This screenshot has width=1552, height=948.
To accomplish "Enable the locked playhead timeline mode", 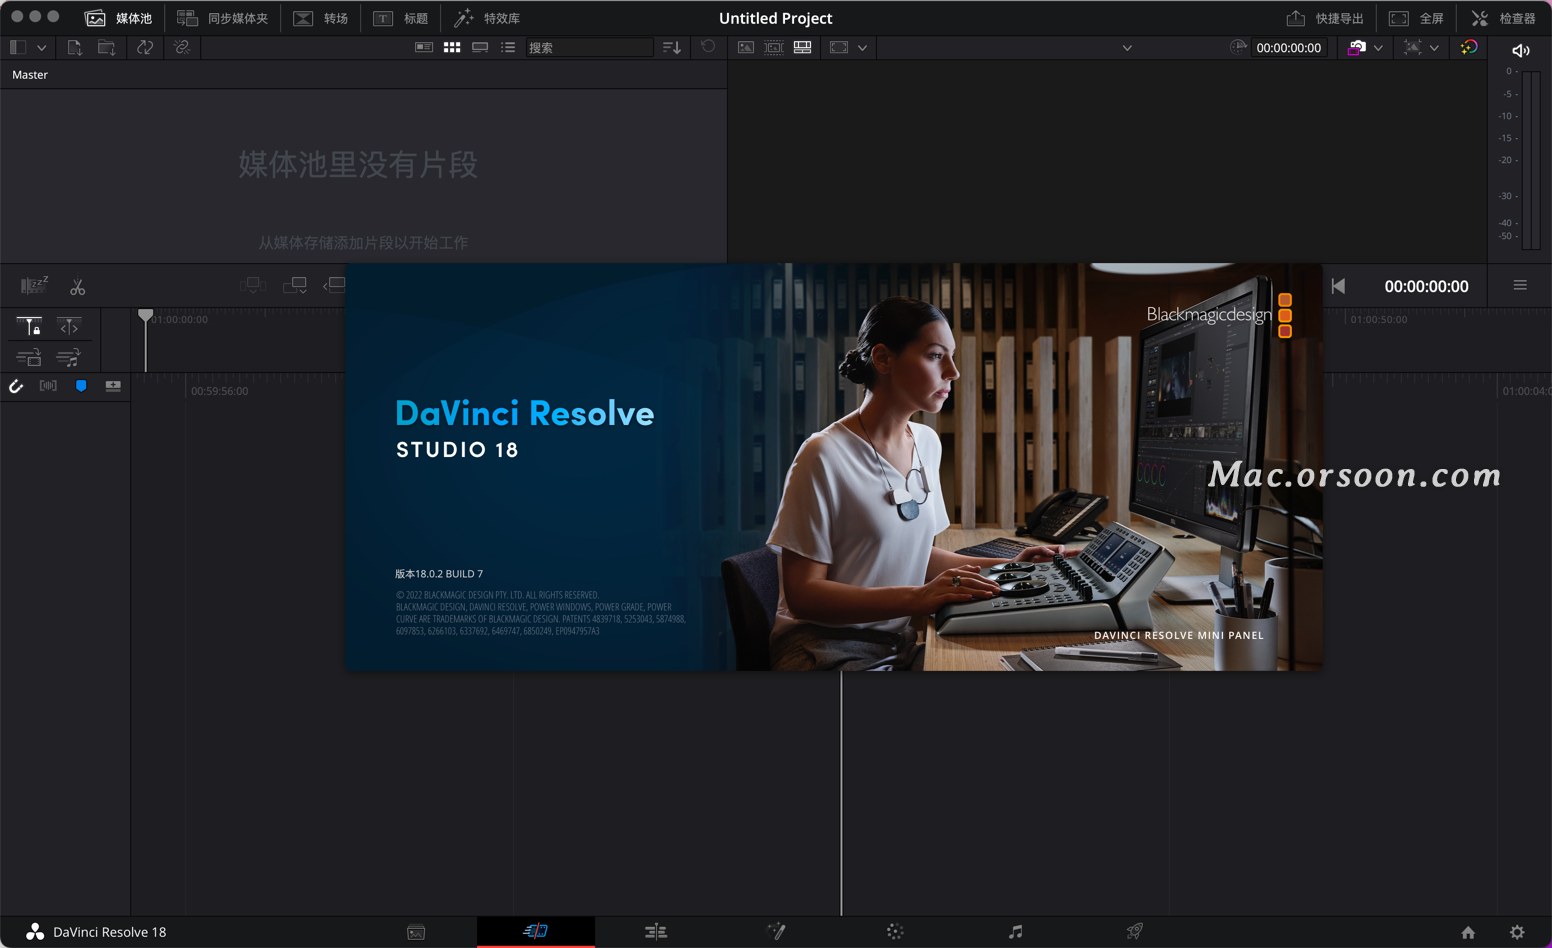I will (29, 327).
